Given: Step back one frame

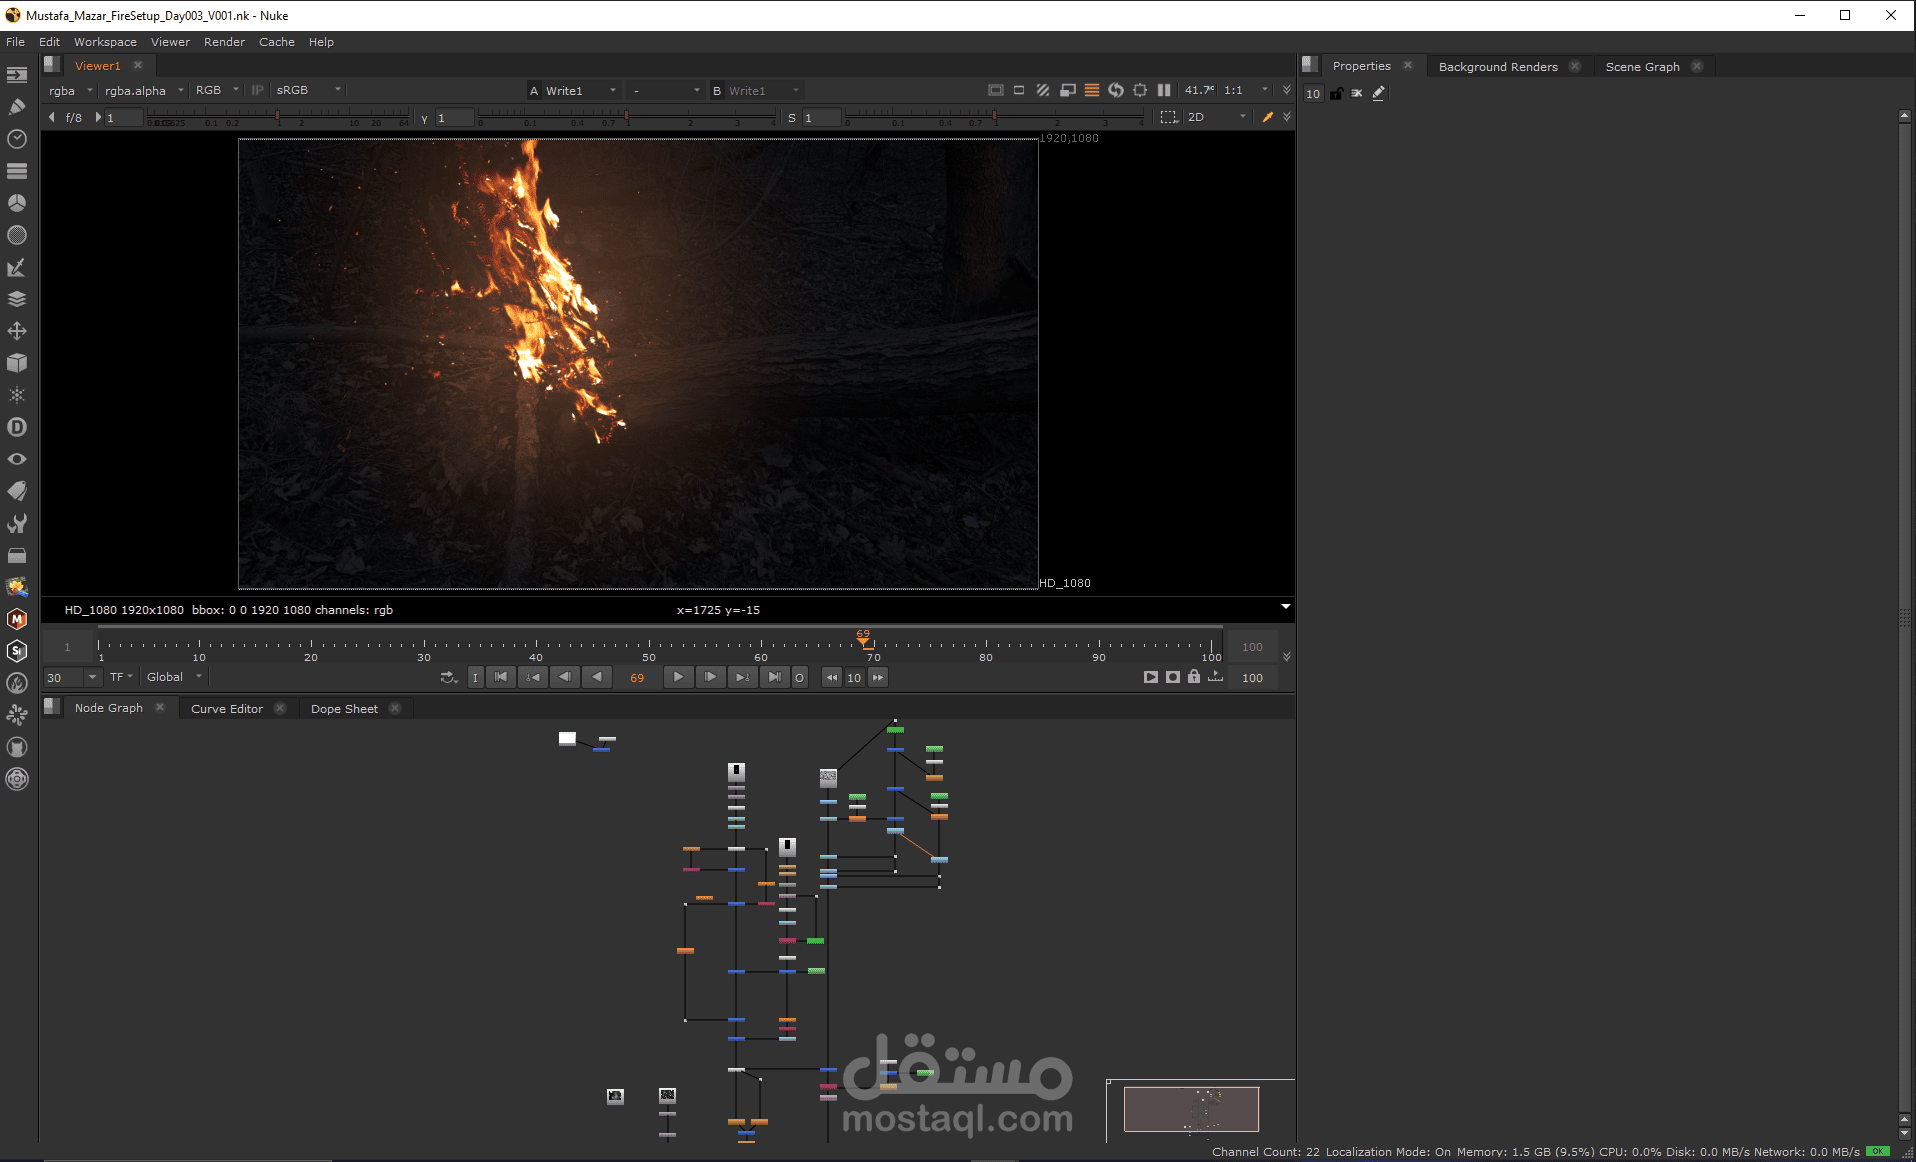Looking at the screenshot, I should coord(565,677).
